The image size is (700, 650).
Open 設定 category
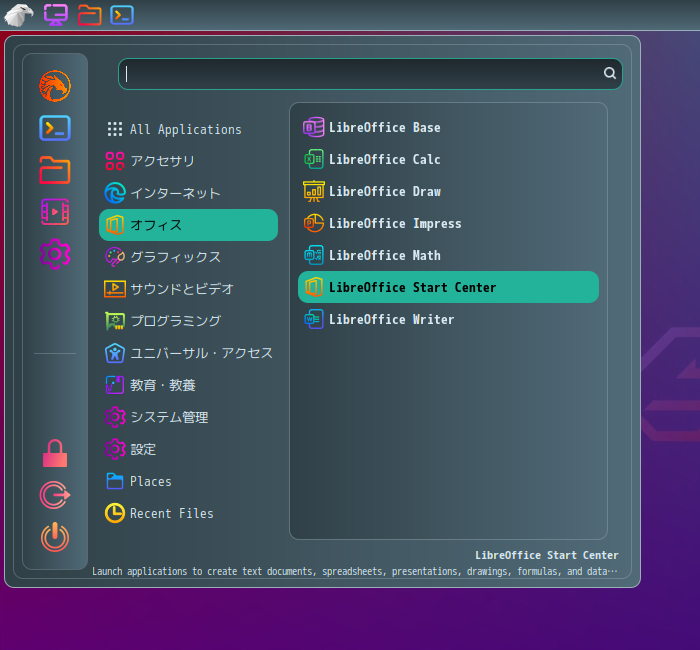pyautogui.click(x=188, y=449)
